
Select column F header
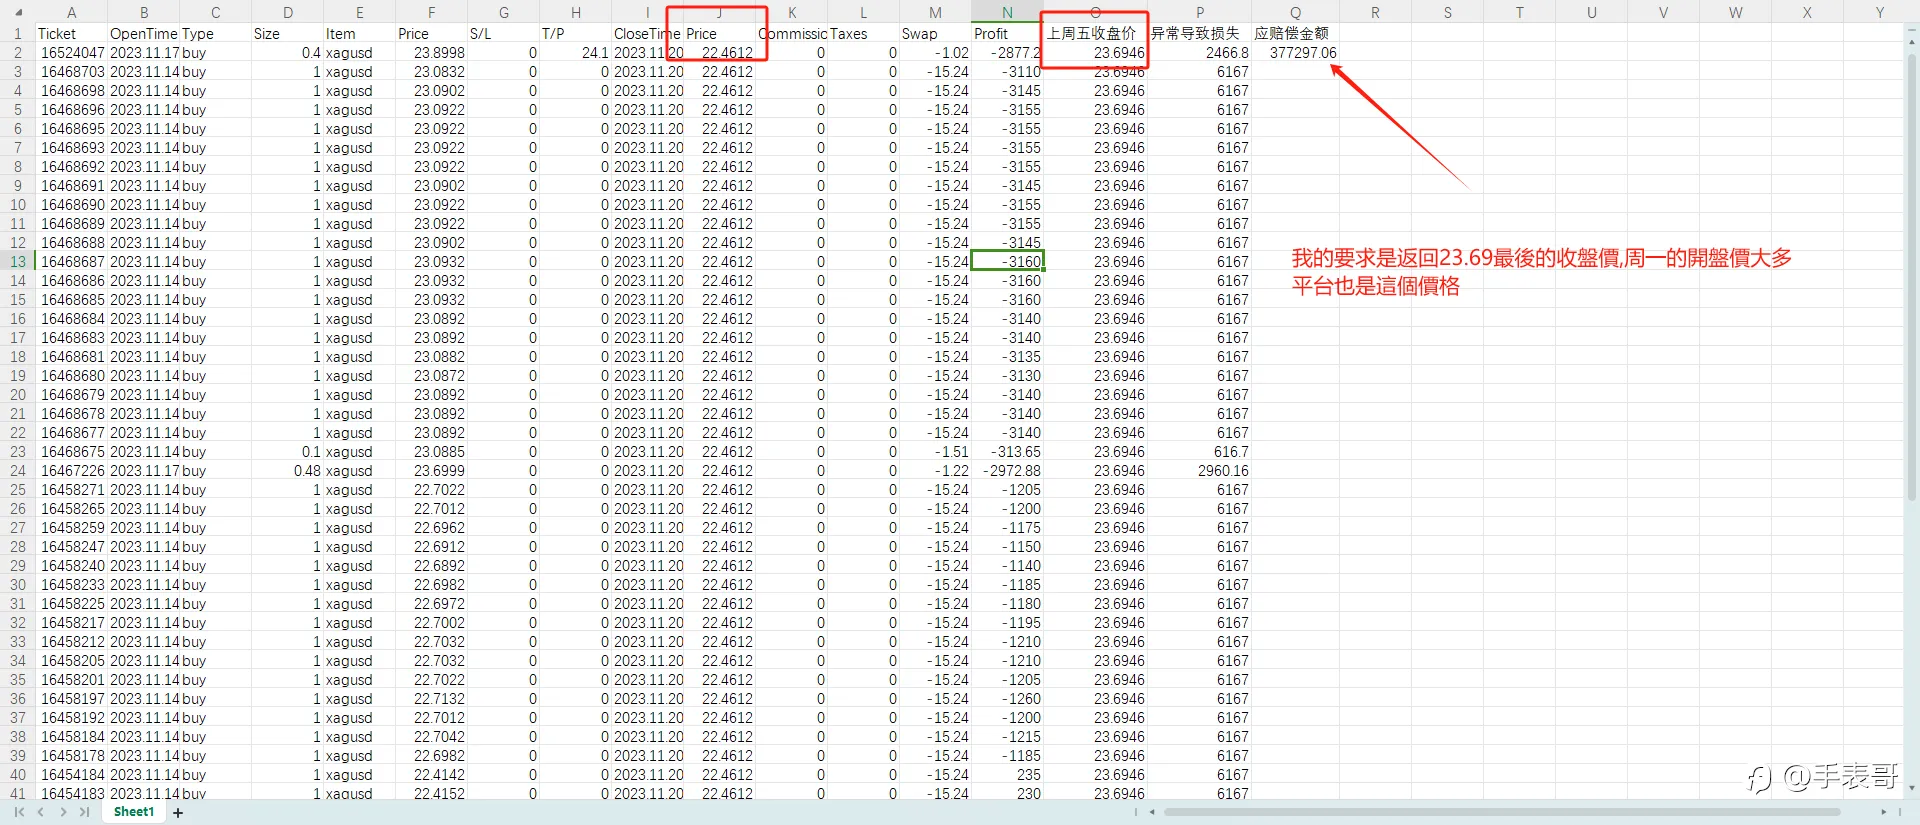click(x=432, y=12)
